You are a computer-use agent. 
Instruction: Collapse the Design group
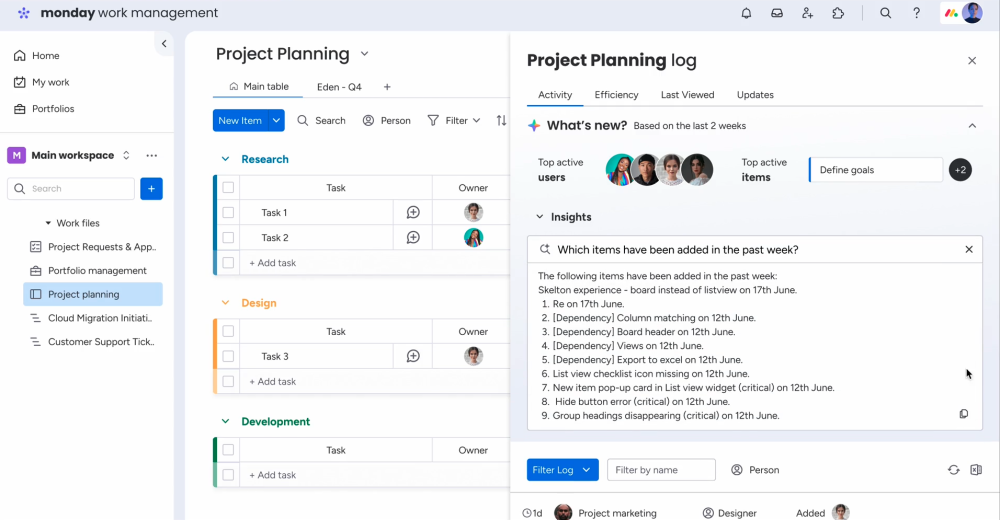click(225, 302)
